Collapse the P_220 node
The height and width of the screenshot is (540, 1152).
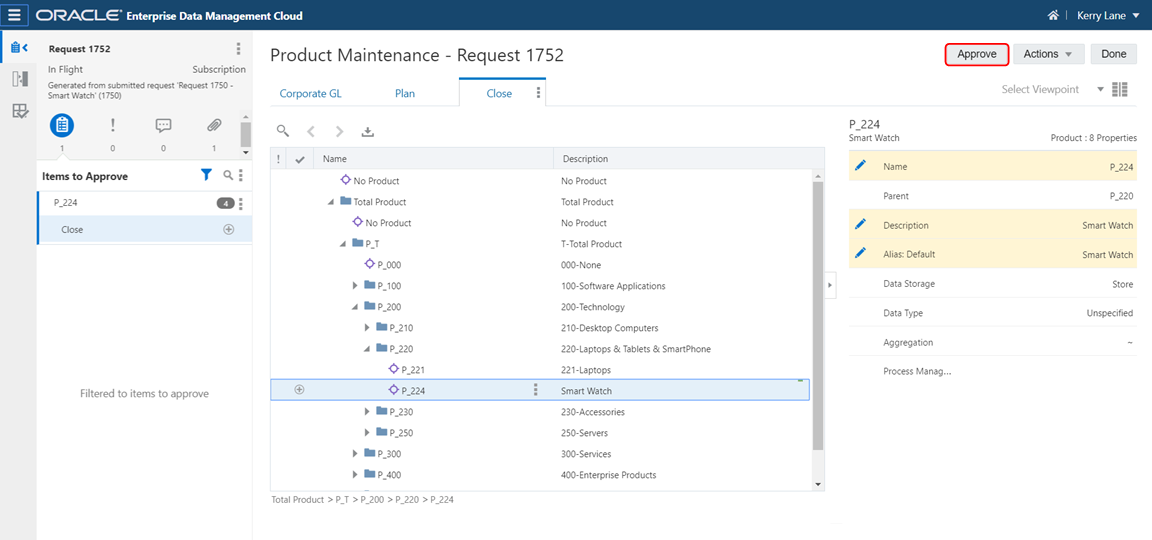[367, 349]
